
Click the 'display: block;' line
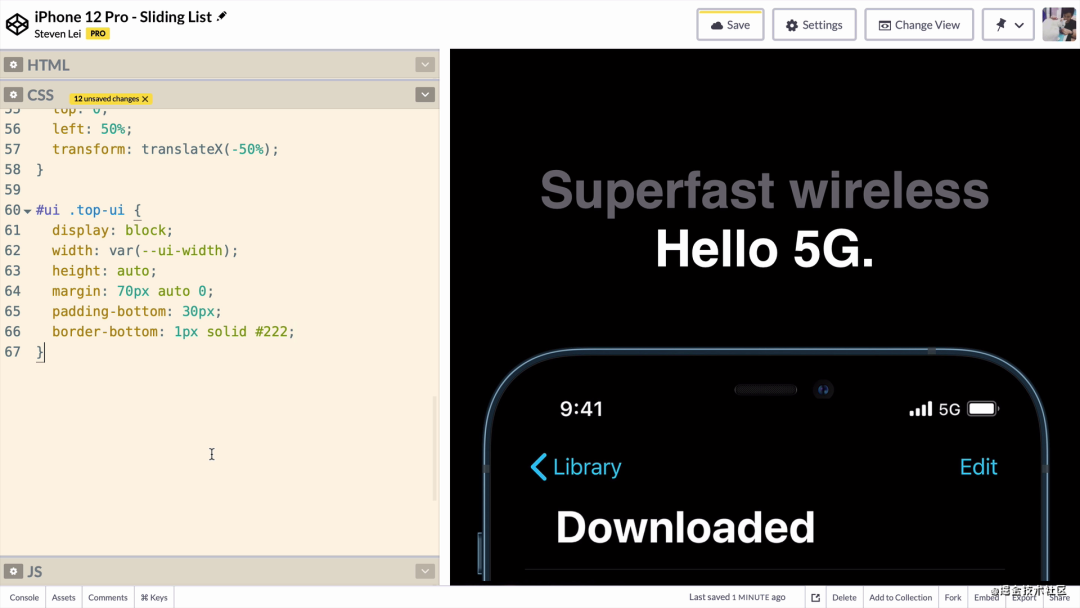tap(112, 231)
